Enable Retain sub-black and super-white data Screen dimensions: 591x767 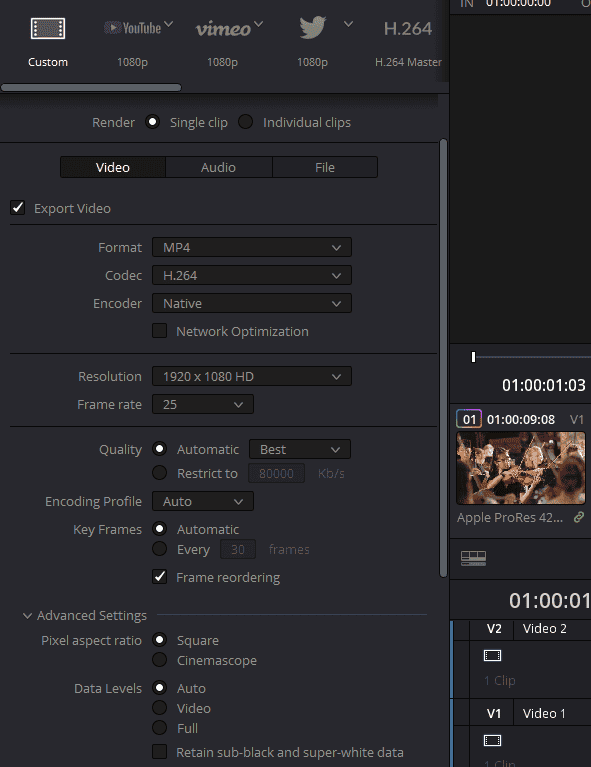click(159, 752)
